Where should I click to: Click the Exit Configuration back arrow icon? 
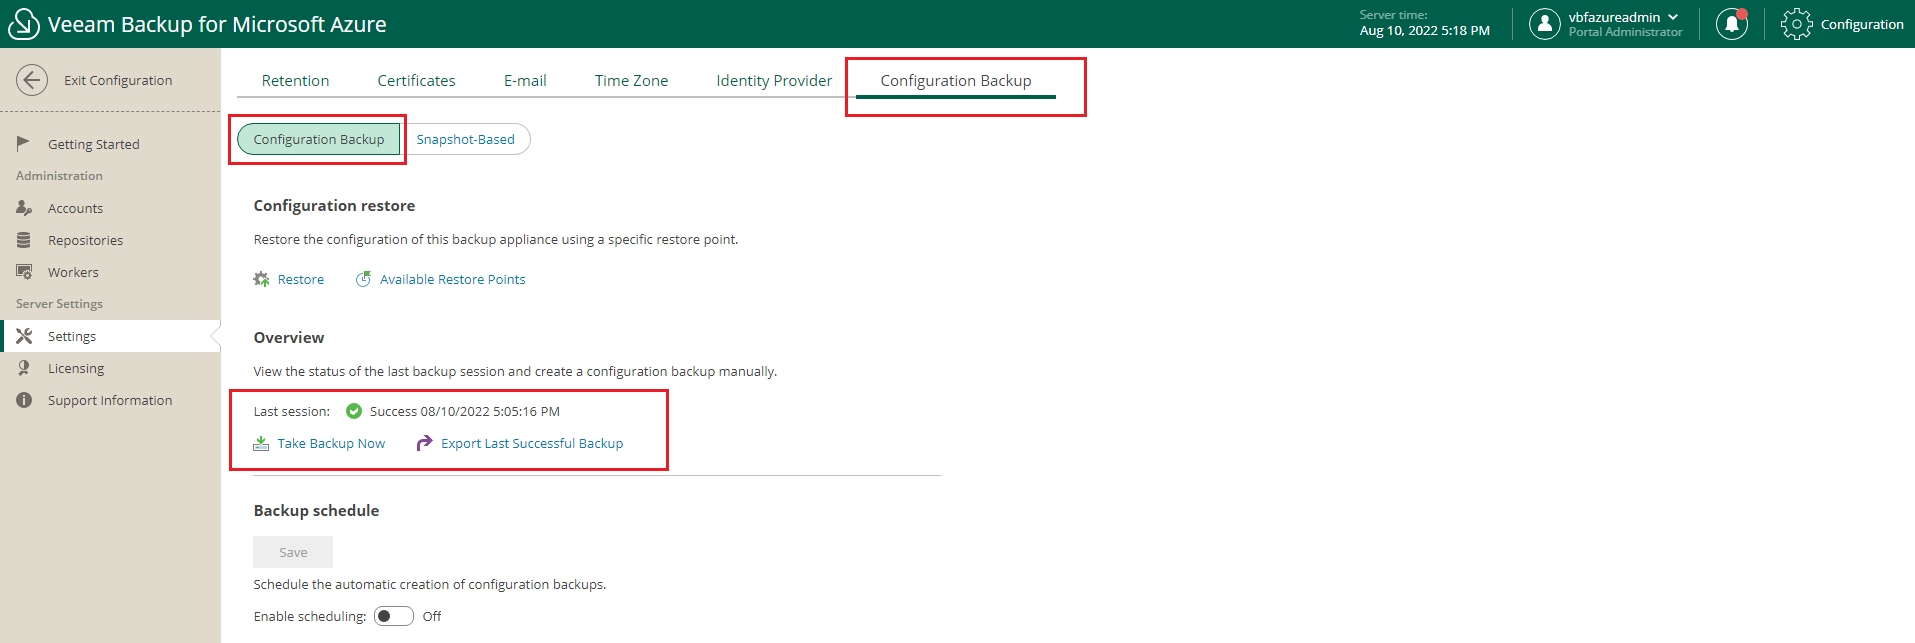32,80
